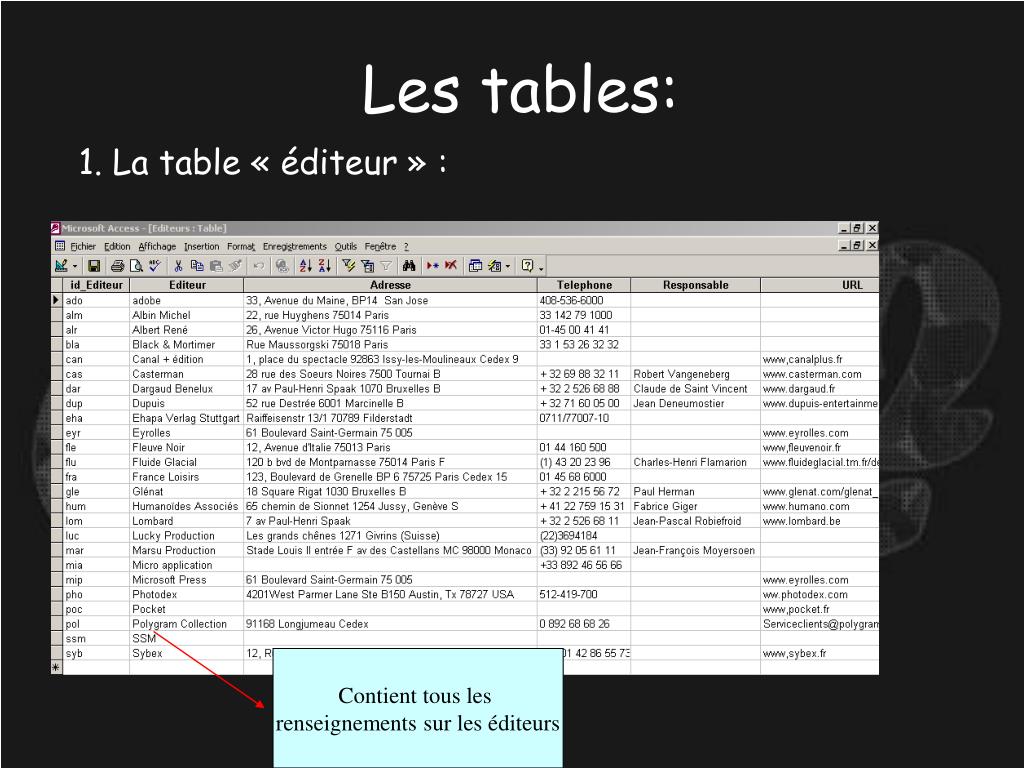This screenshot has width=1024, height=768.
Task: Select the Adresse column header
Action: [391, 285]
